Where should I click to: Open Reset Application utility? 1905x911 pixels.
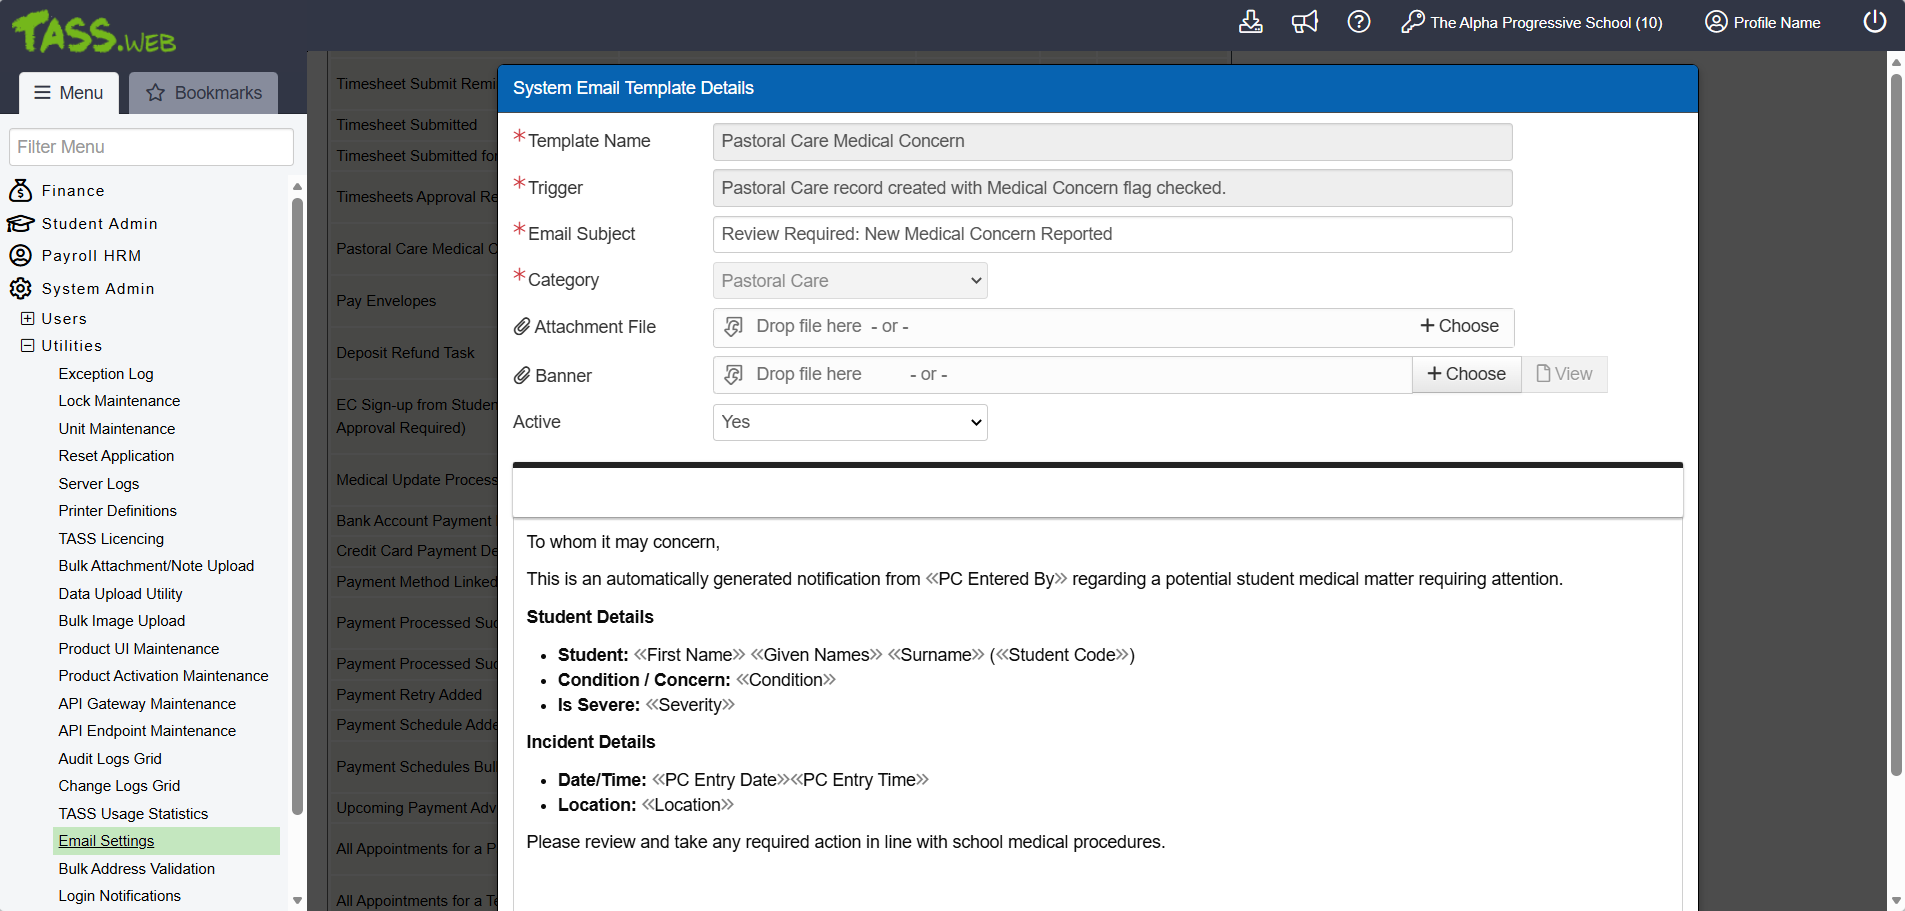point(116,456)
